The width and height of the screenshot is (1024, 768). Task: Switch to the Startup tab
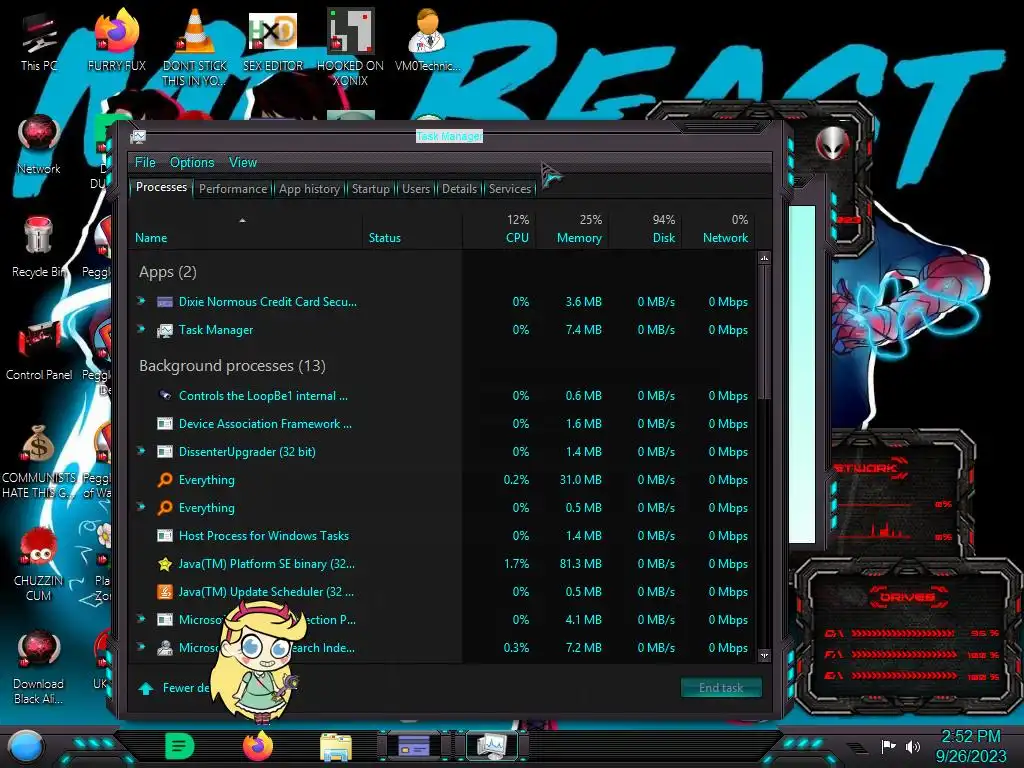(371, 189)
